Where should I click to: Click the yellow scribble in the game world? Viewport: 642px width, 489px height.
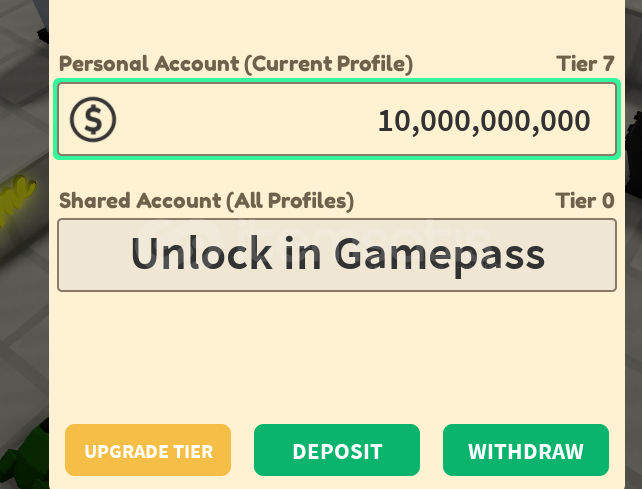pyautogui.click(x=16, y=199)
